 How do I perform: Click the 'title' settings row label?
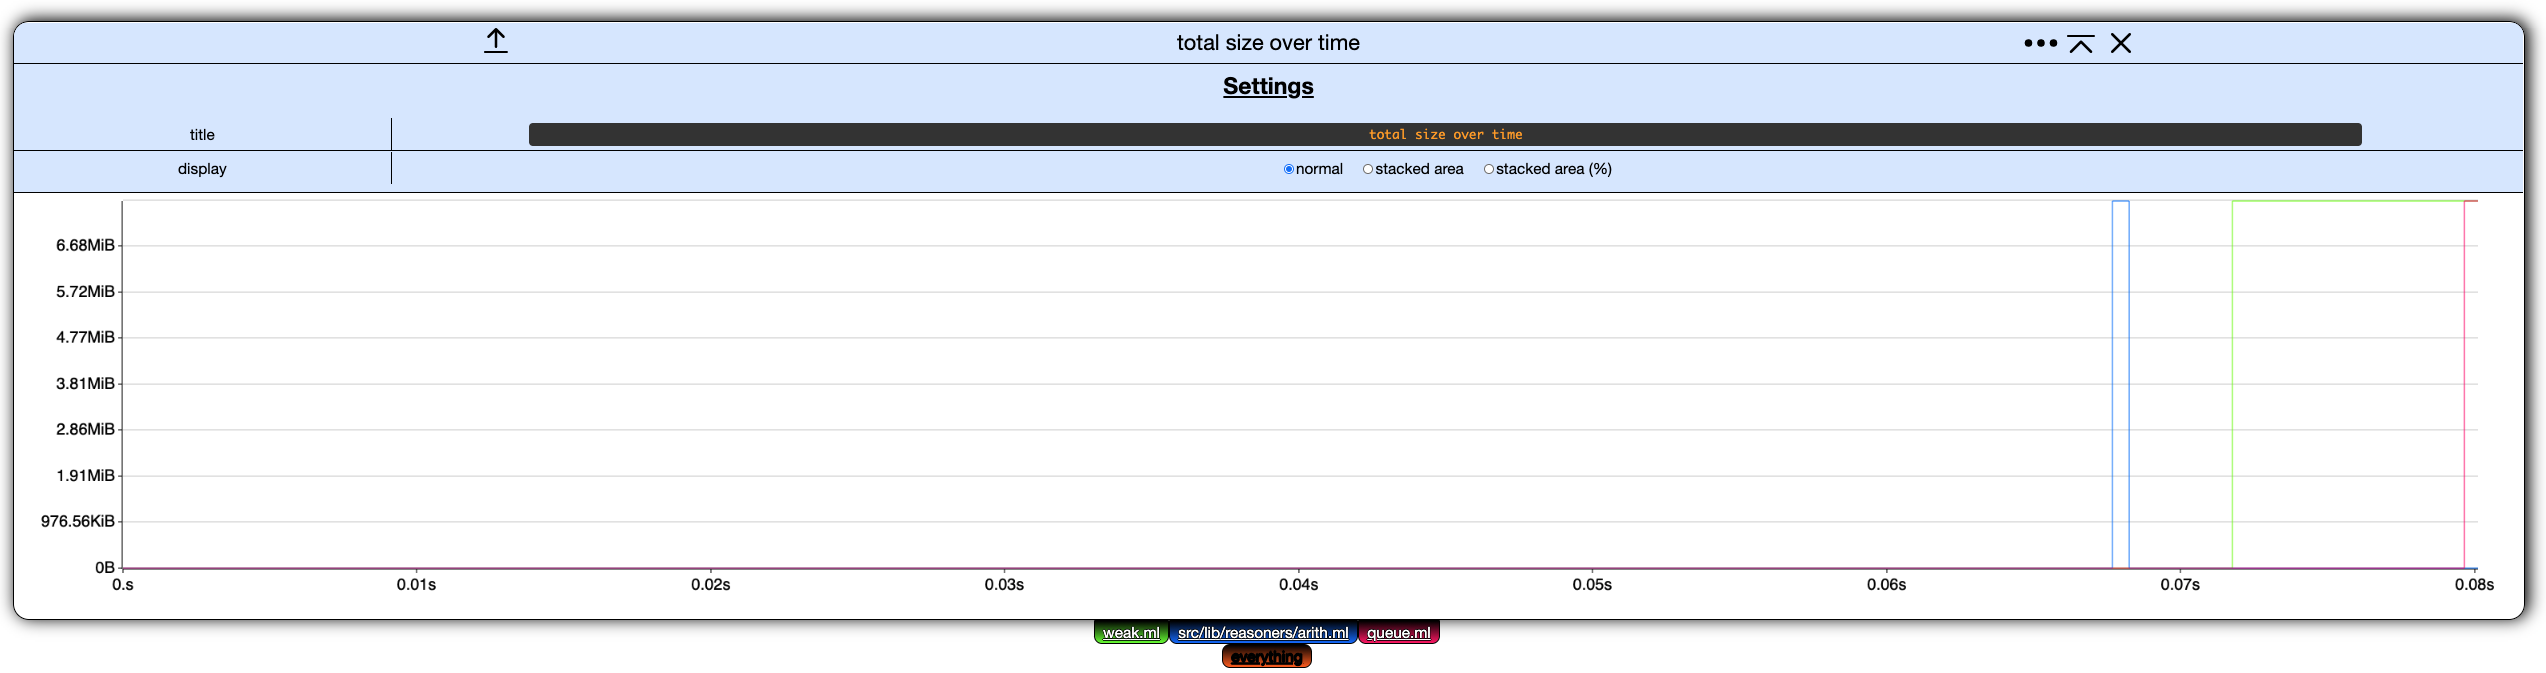point(202,135)
